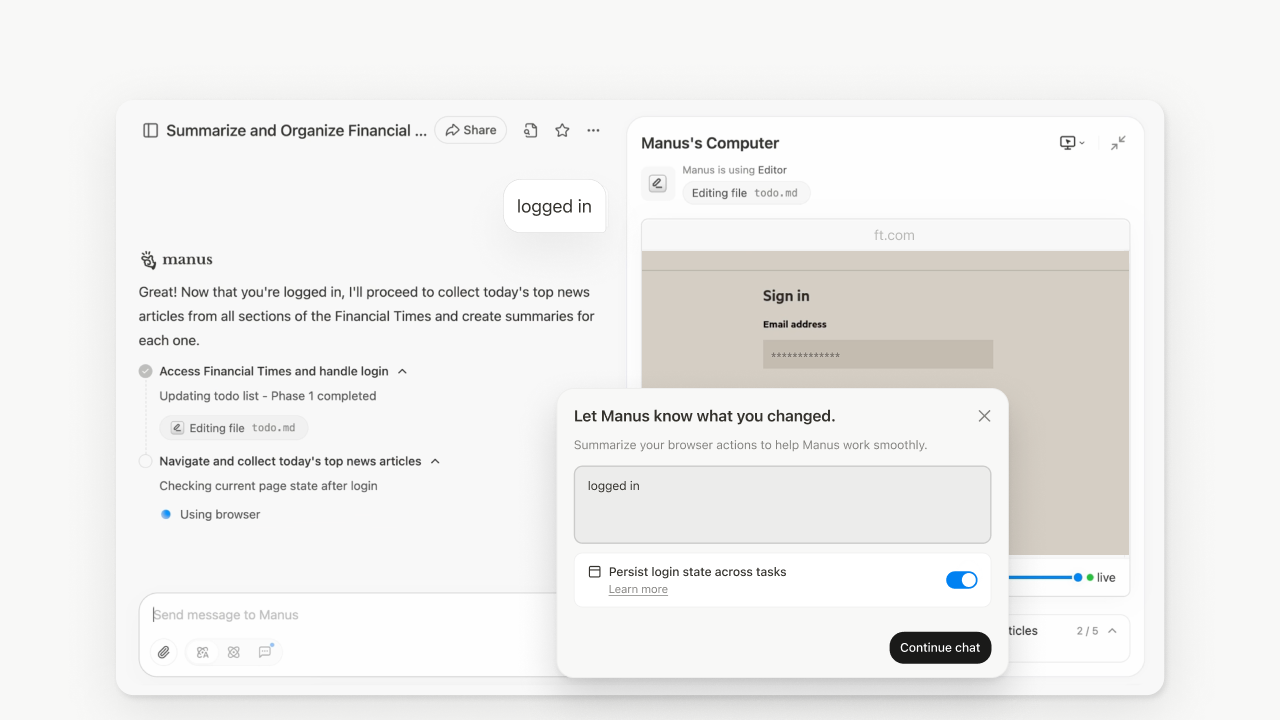Collapse 'Access Financial Times and handle login' step
Screen dimensions: 1280x720
pos(403,371)
